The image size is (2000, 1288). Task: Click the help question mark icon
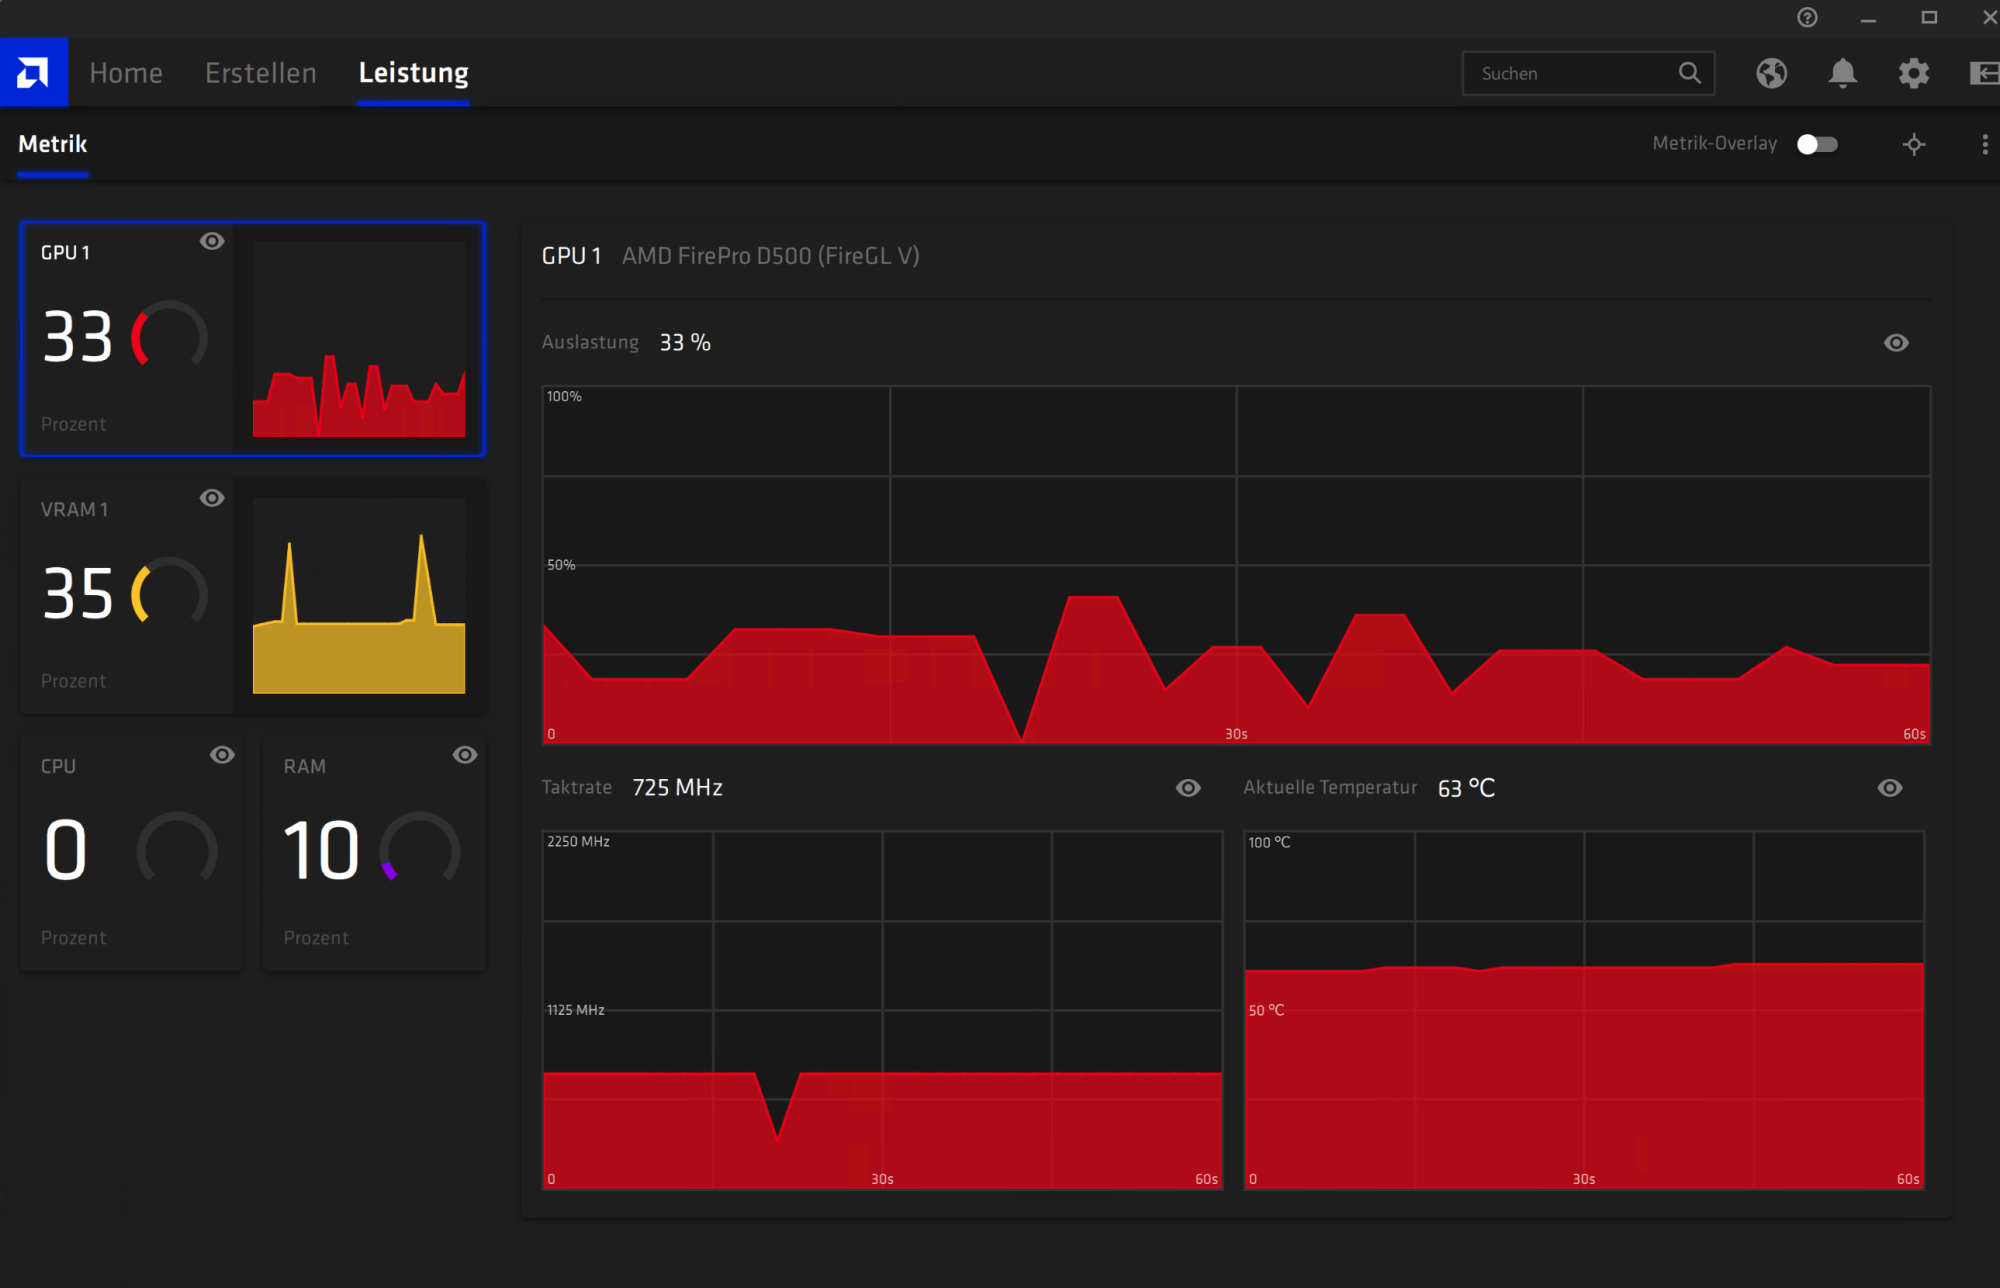point(1807,17)
